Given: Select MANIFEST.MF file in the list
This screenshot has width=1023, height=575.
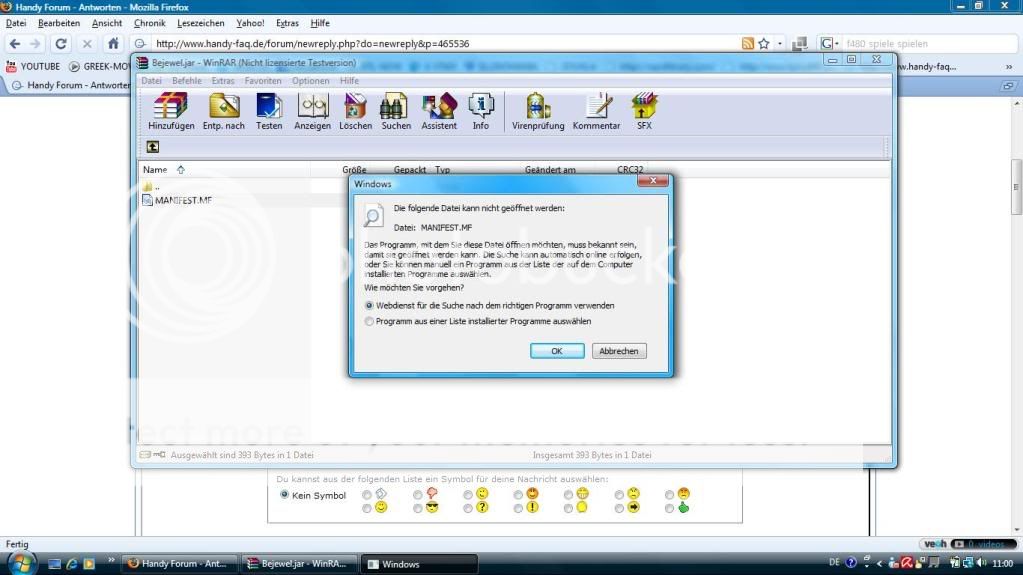Looking at the screenshot, I should coord(183,200).
